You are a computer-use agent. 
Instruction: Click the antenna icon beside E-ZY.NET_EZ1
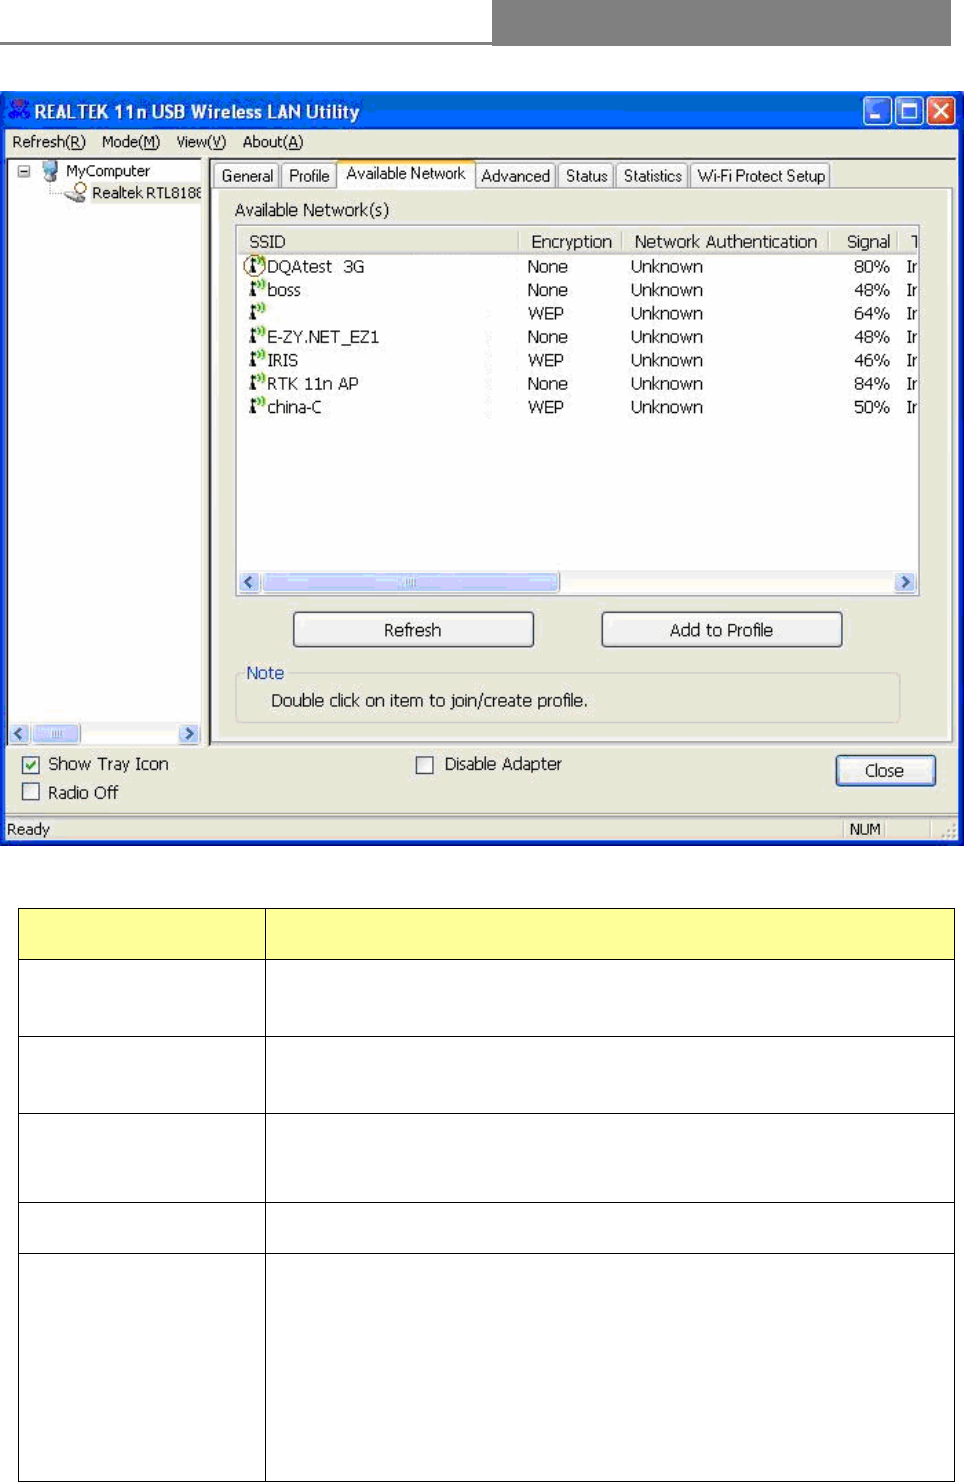256,336
